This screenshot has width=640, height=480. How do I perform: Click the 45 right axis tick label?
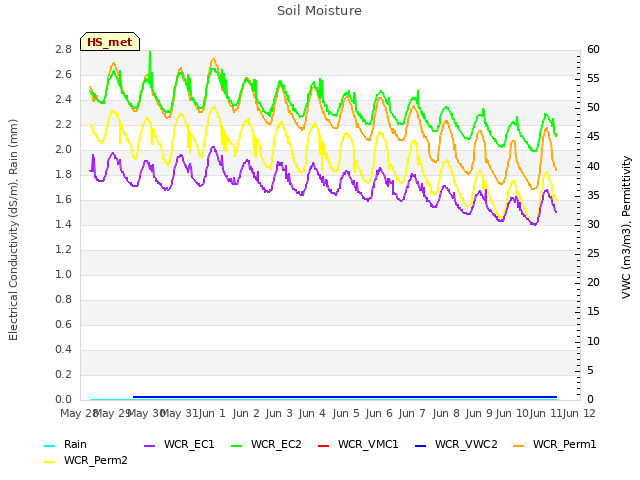pos(593,137)
